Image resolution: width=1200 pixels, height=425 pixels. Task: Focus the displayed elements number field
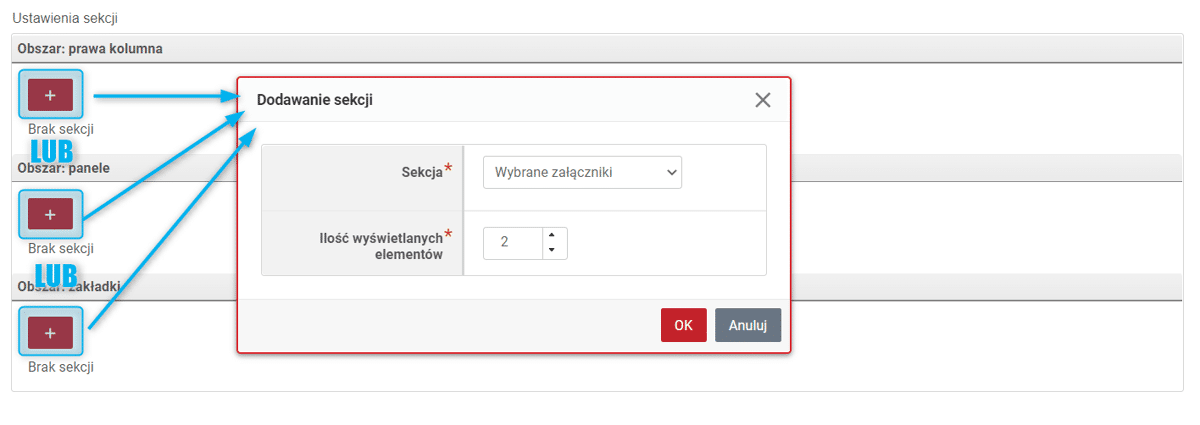coord(513,242)
